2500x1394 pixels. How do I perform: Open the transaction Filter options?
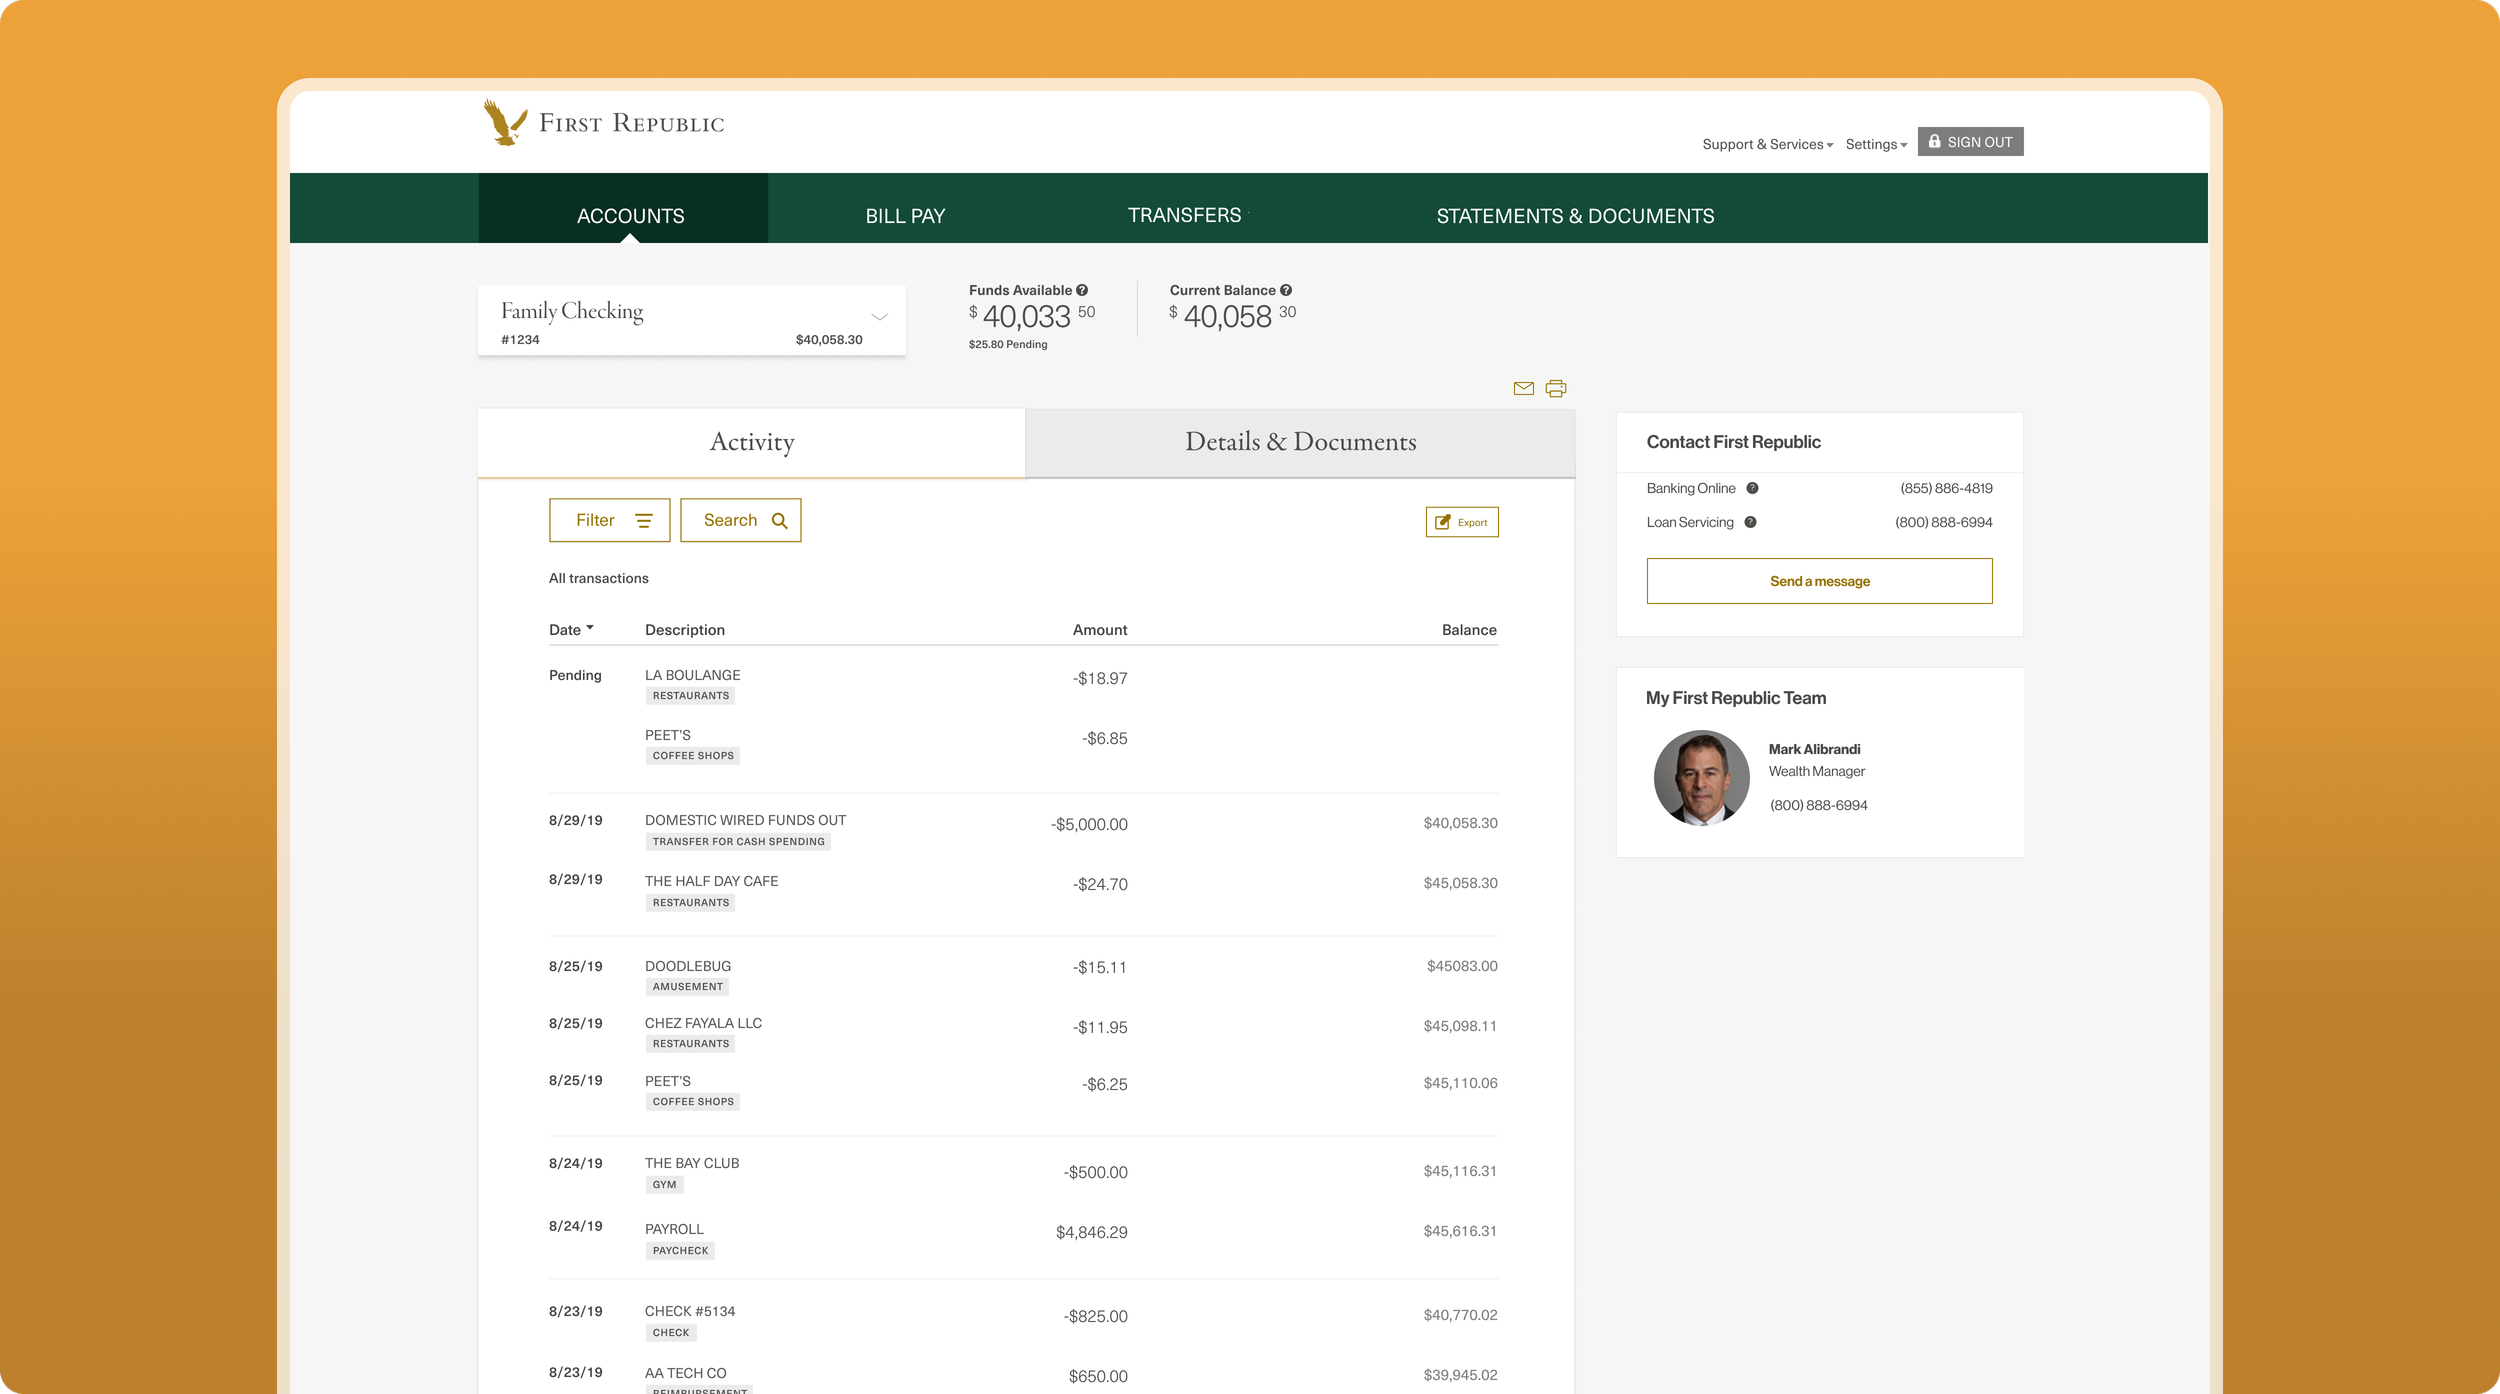pos(610,521)
